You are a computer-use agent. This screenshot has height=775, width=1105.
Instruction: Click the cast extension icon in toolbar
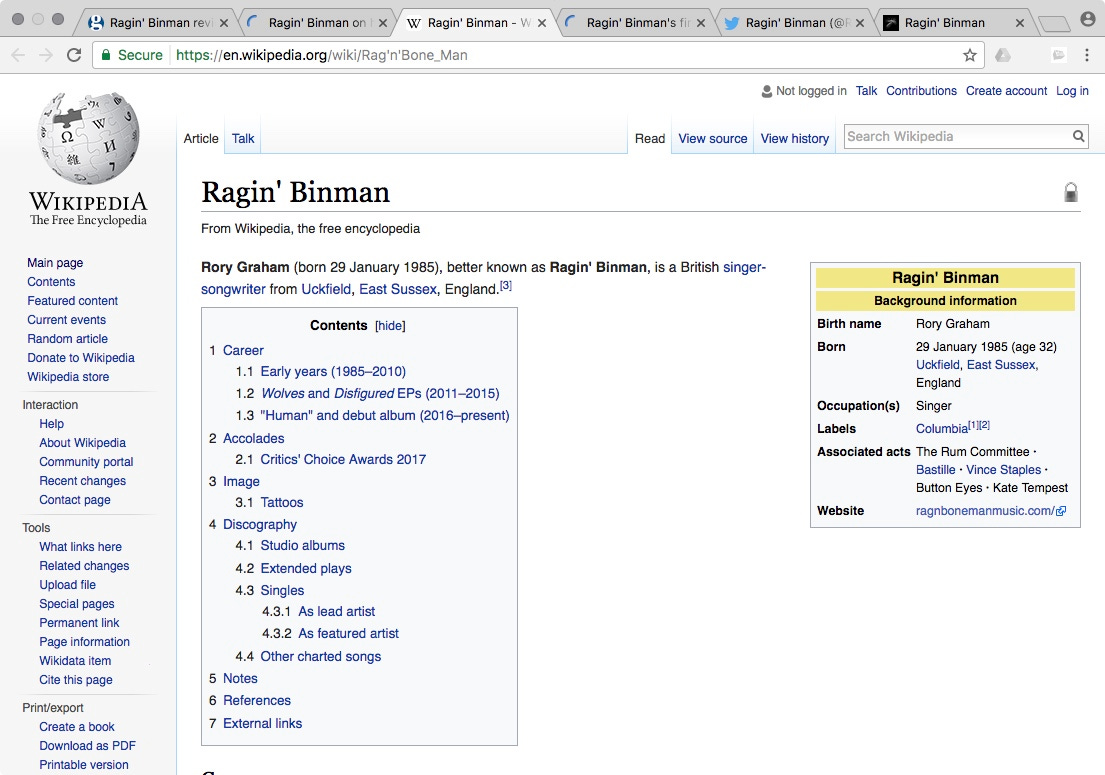pos(1058,55)
